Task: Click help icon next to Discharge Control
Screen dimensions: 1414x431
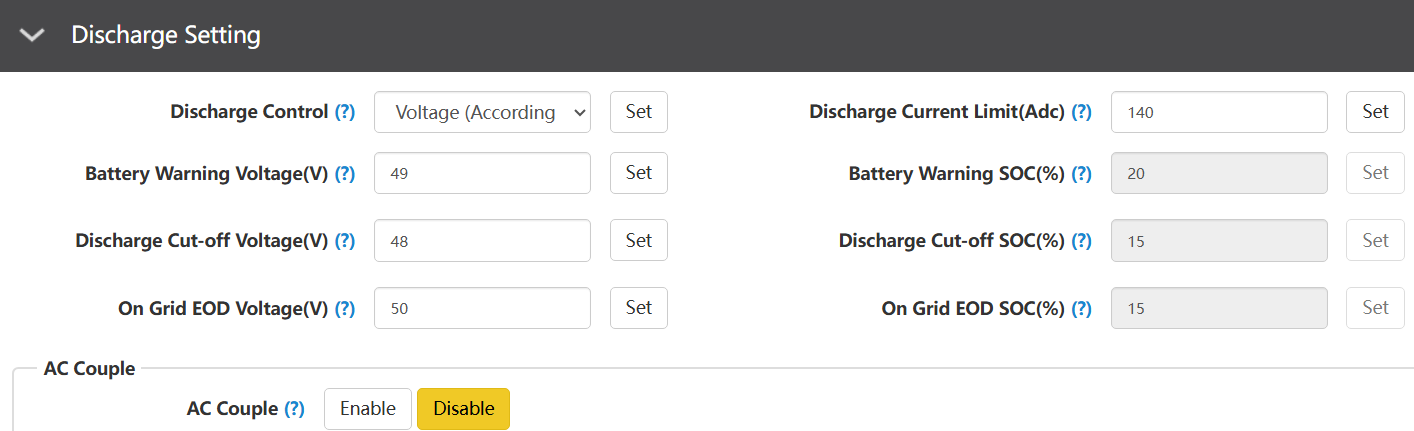Action: coord(344,112)
